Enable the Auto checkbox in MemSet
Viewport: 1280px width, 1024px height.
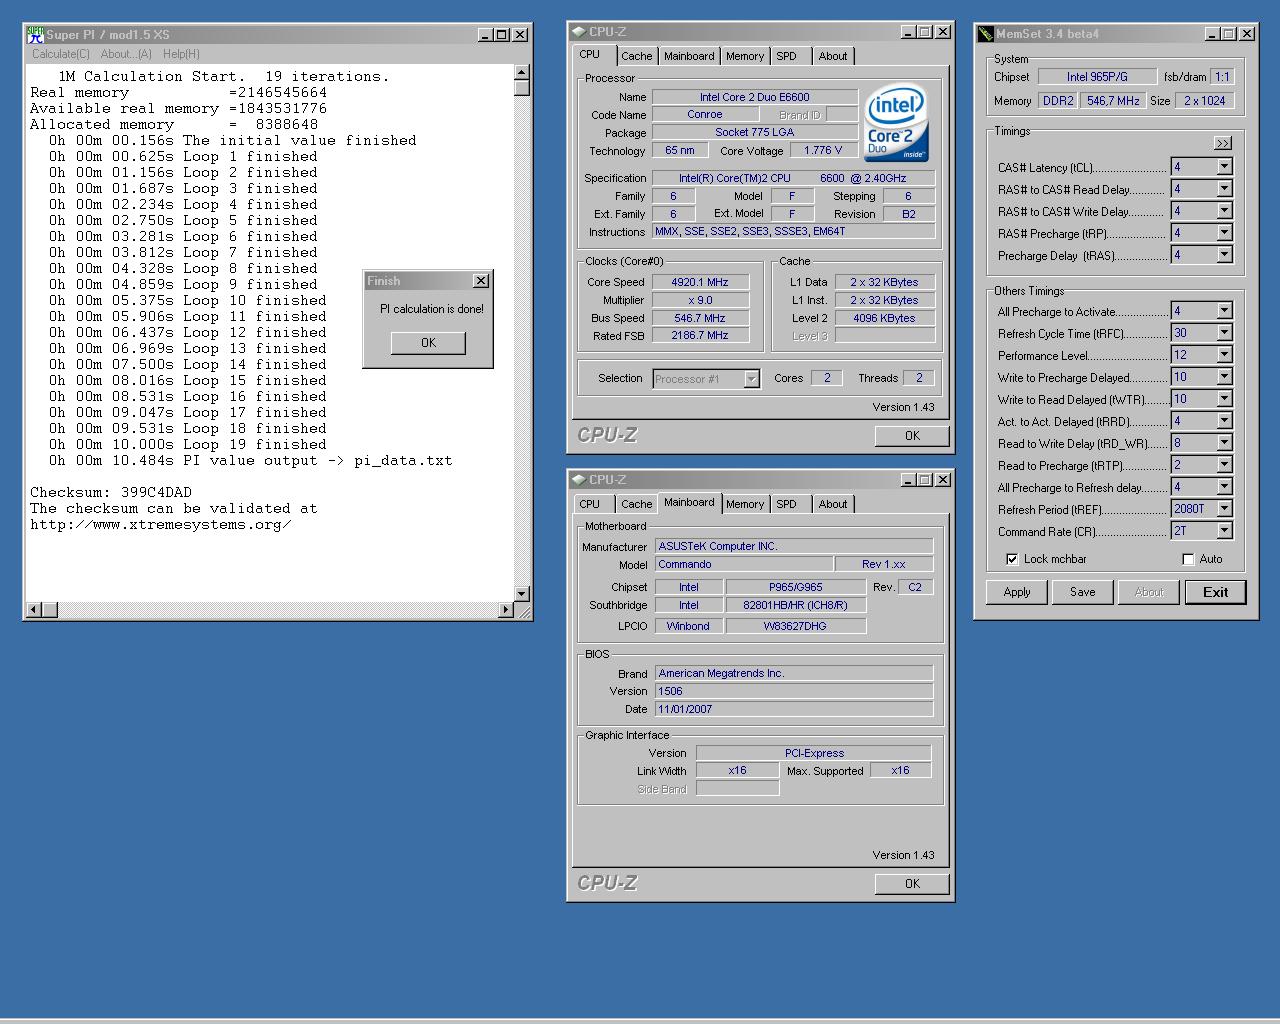[1188, 559]
